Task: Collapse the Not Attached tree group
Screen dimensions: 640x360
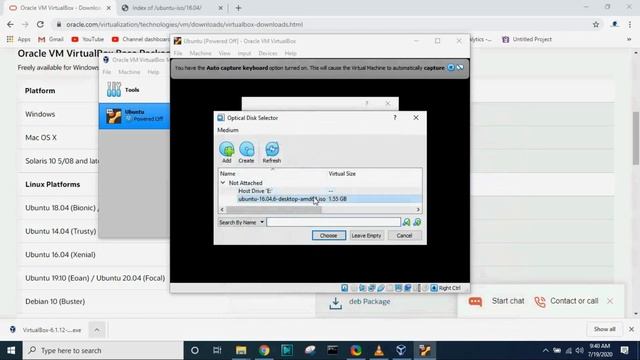Action: point(223,183)
